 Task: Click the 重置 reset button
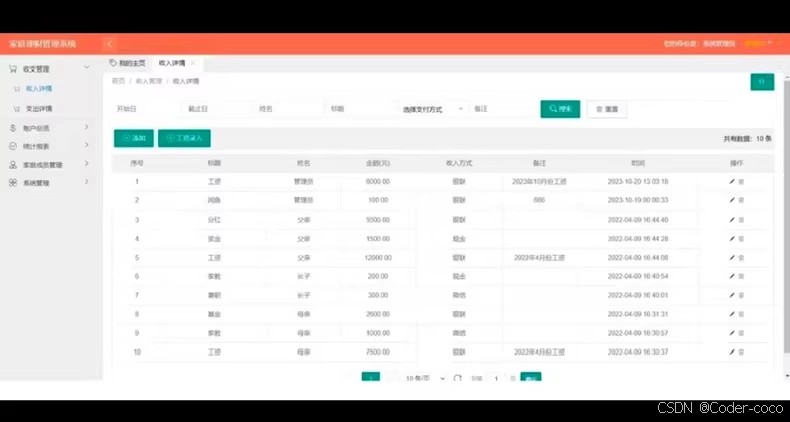607,109
